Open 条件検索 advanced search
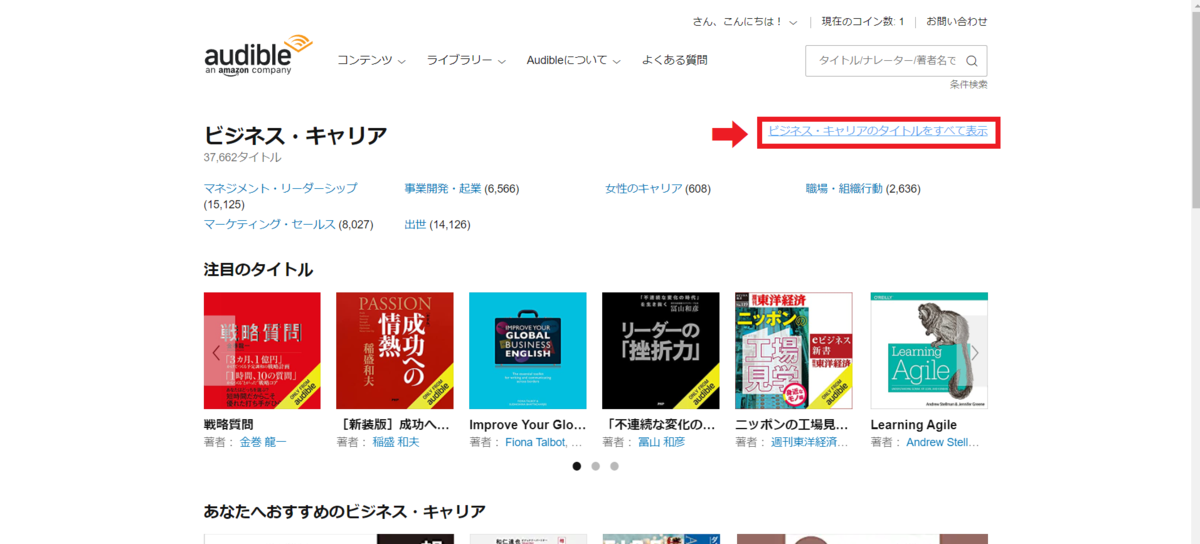Viewport: 1200px width, 544px height. coord(969,85)
